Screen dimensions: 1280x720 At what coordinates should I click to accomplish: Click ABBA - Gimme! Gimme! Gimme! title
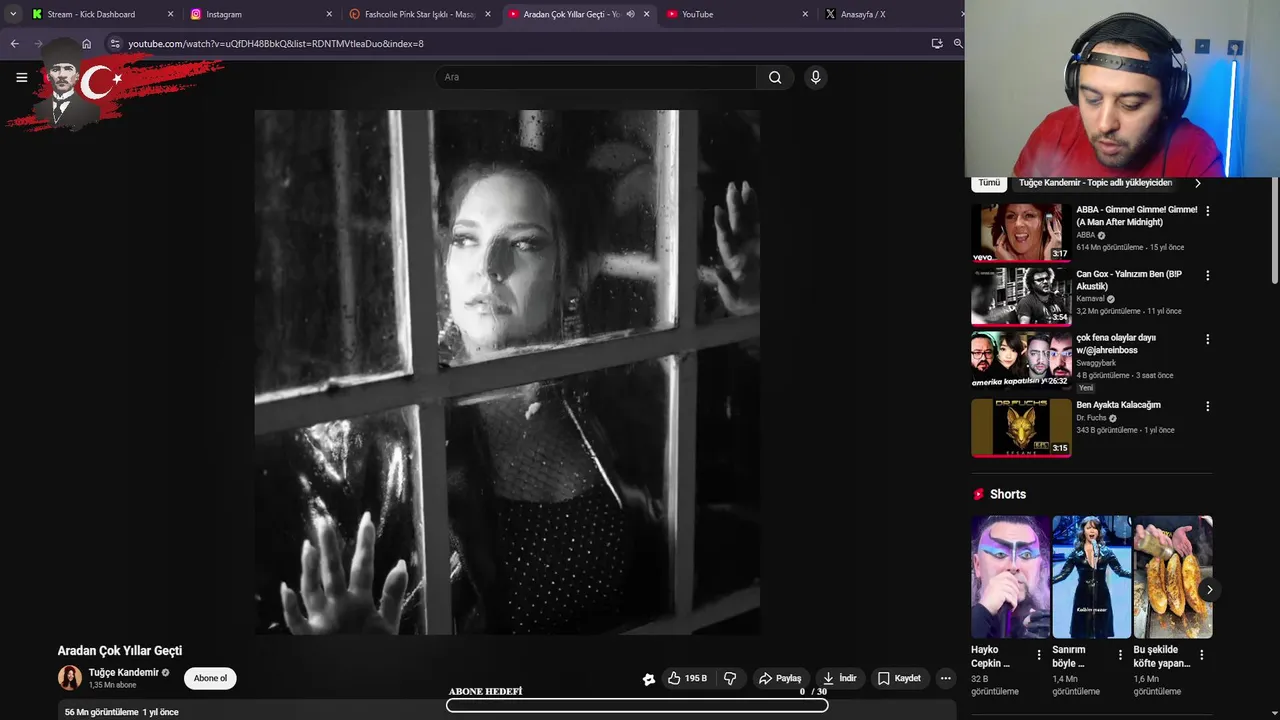point(1136,216)
